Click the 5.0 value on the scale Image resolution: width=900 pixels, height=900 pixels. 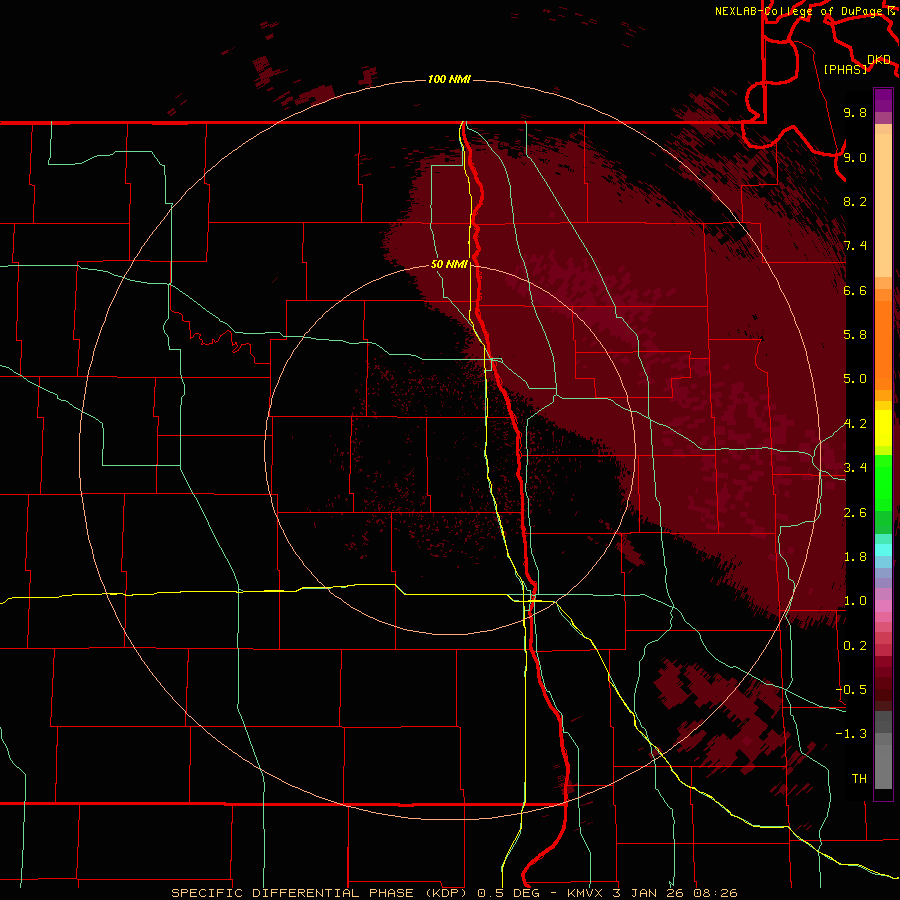point(855,379)
